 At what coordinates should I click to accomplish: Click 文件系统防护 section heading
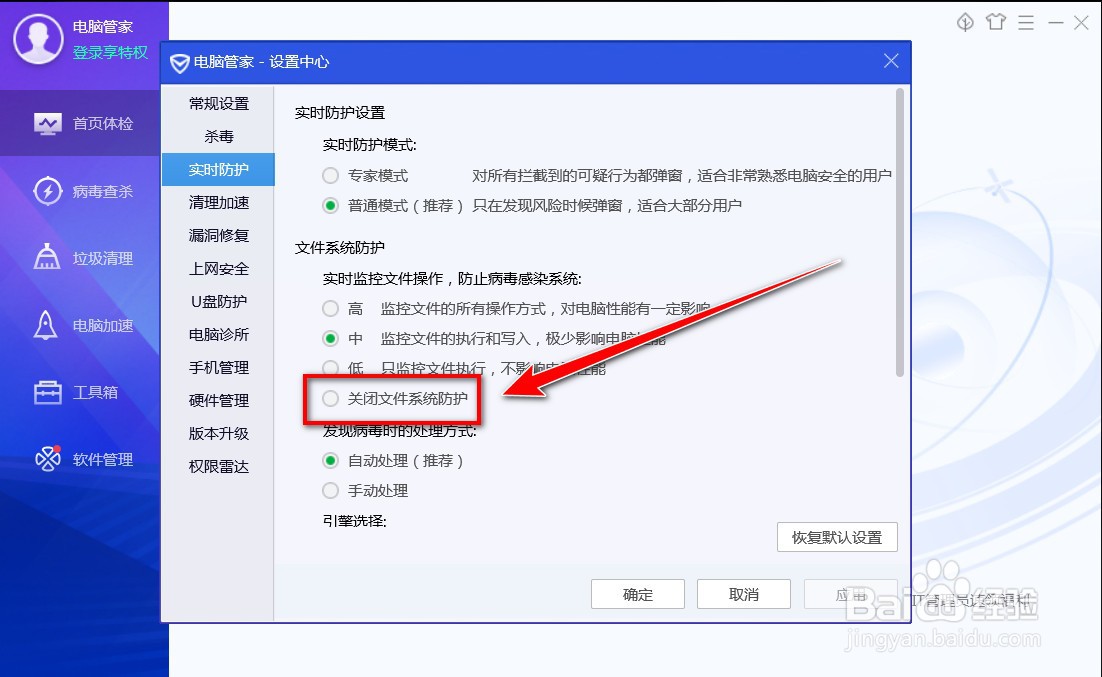pos(339,247)
